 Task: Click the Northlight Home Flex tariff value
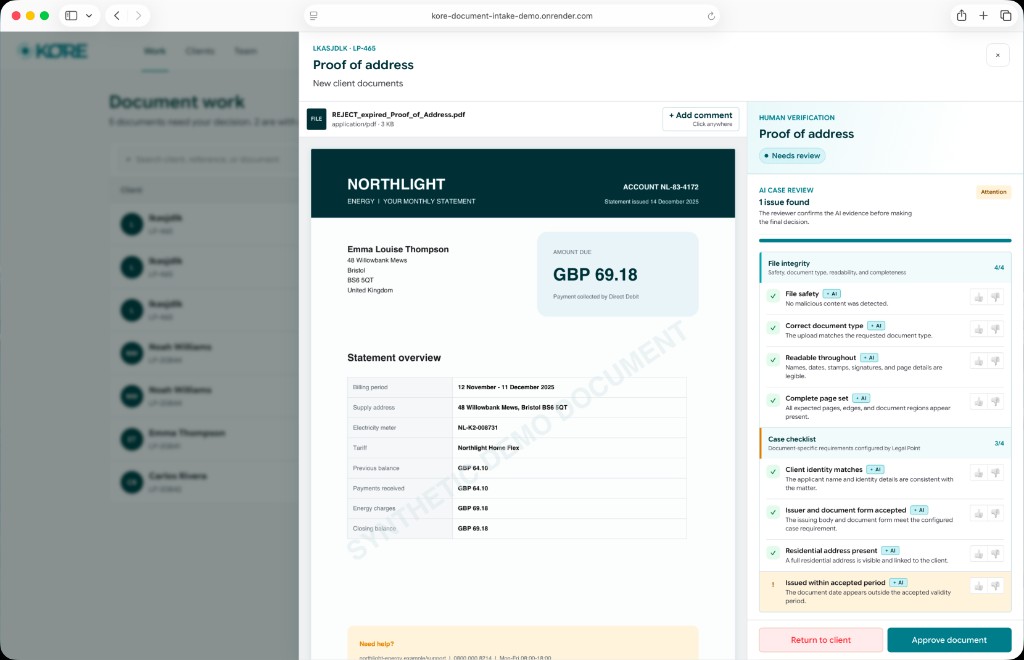pyautogui.click(x=488, y=448)
